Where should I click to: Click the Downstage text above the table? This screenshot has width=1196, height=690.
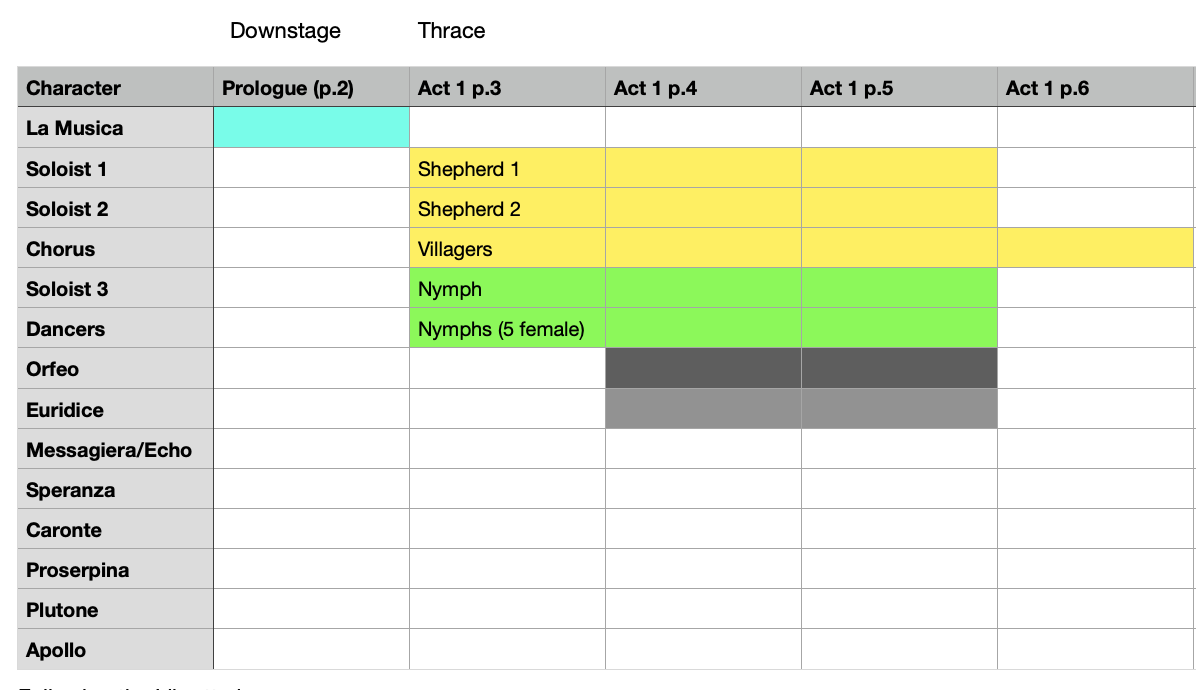[285, 31]
